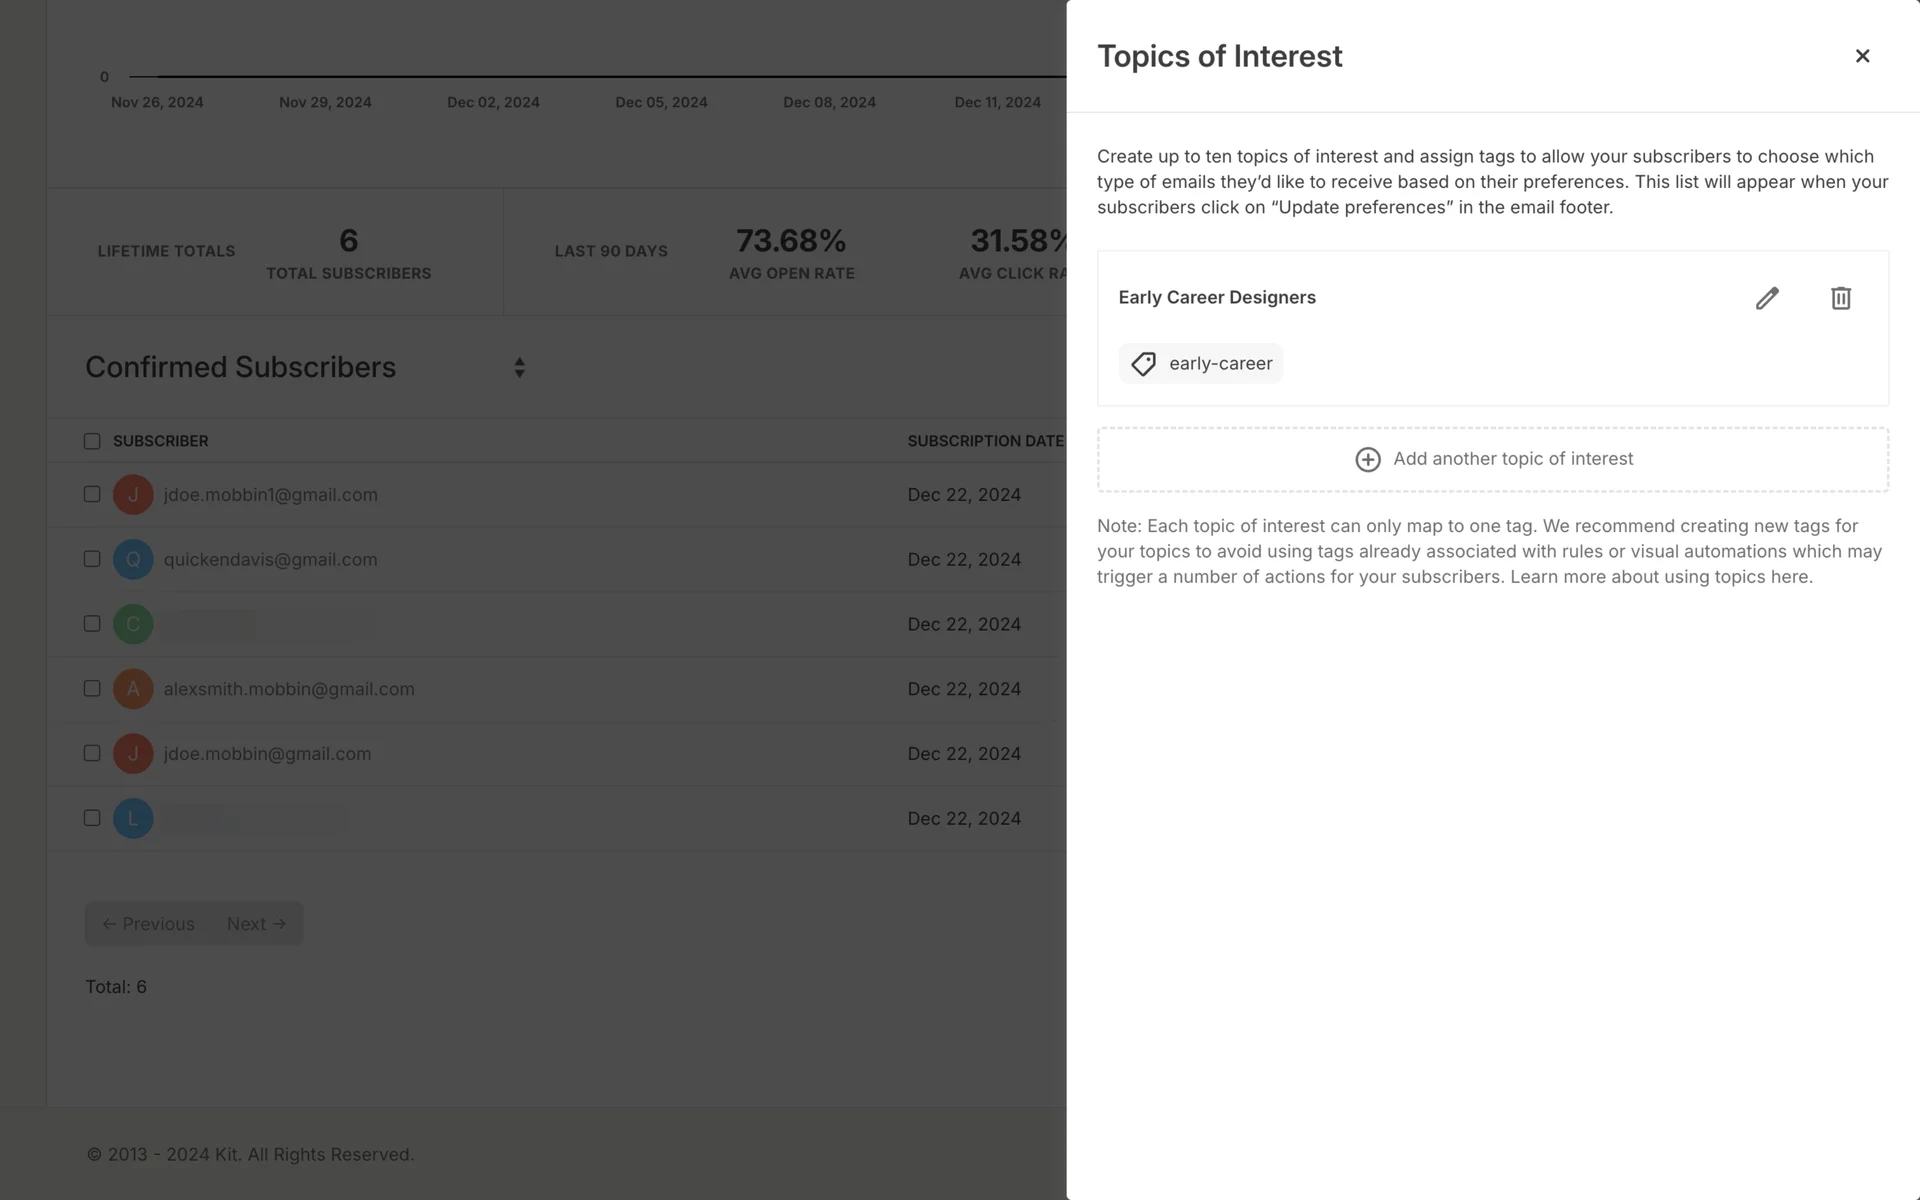
Task: Click avatar for jdoe.mobbin1@gmail.com
Action: click(133, 495)
